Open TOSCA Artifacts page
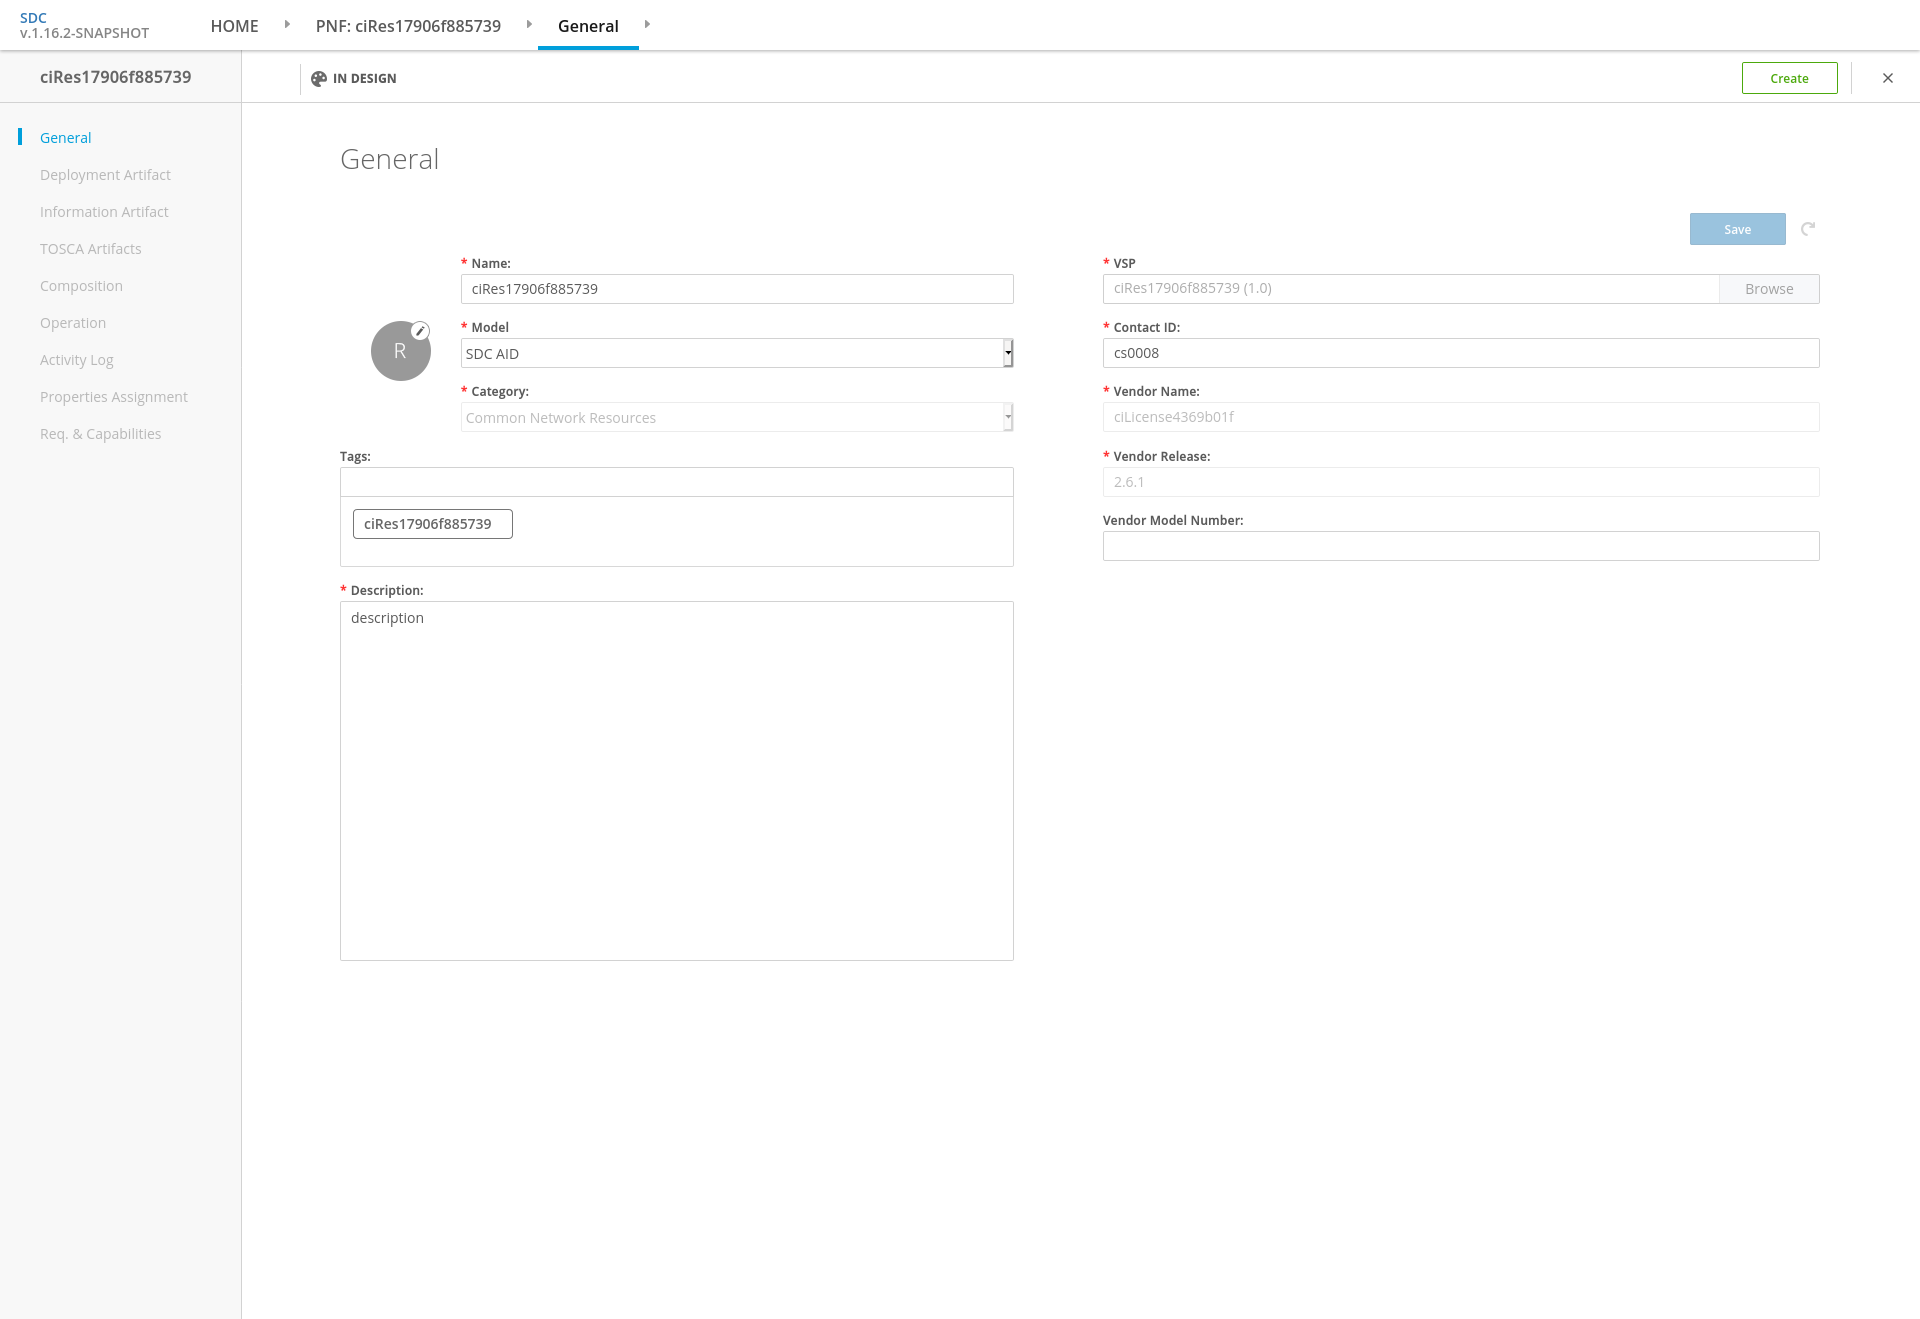This screenshot has width=1920, height=1319. [91, 249]
